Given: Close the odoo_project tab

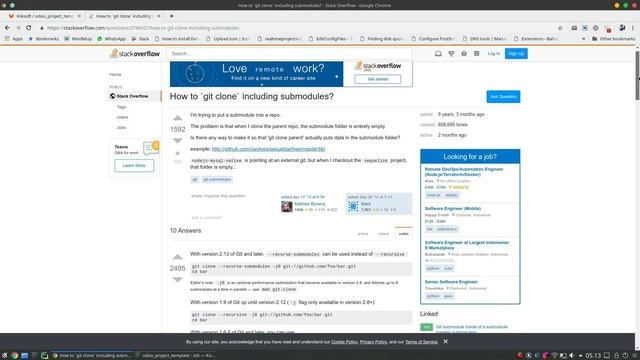Looking at the screenshot, I should [x=79, y=16].
